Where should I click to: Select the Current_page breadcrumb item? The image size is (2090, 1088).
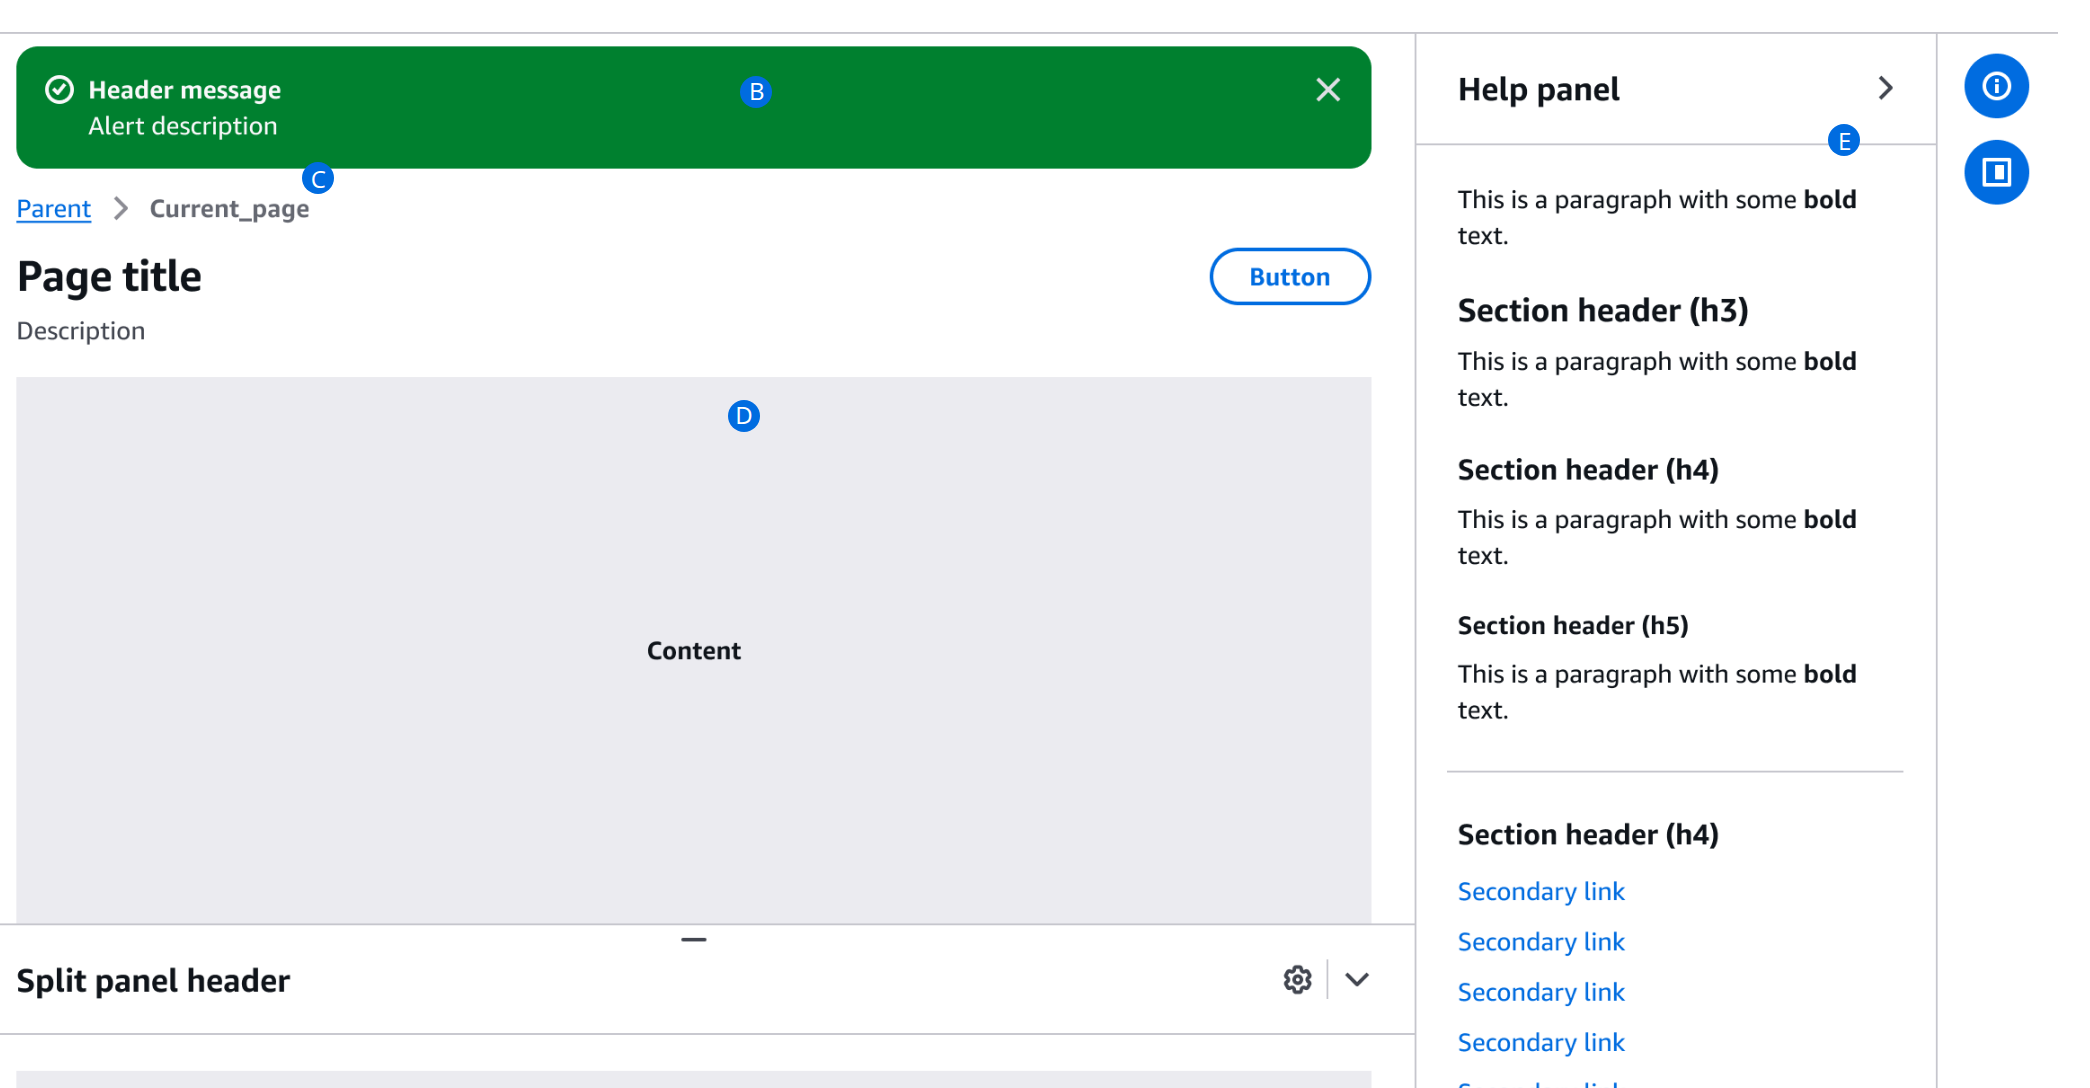coord(229,209)
